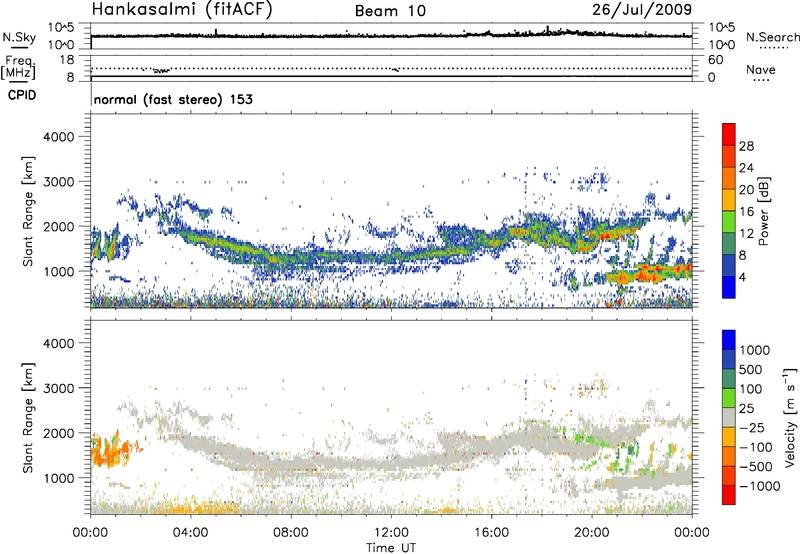800x554 pixels.
Task: Click the "Power [dB]" colorbar title
Action: (764, 211)
